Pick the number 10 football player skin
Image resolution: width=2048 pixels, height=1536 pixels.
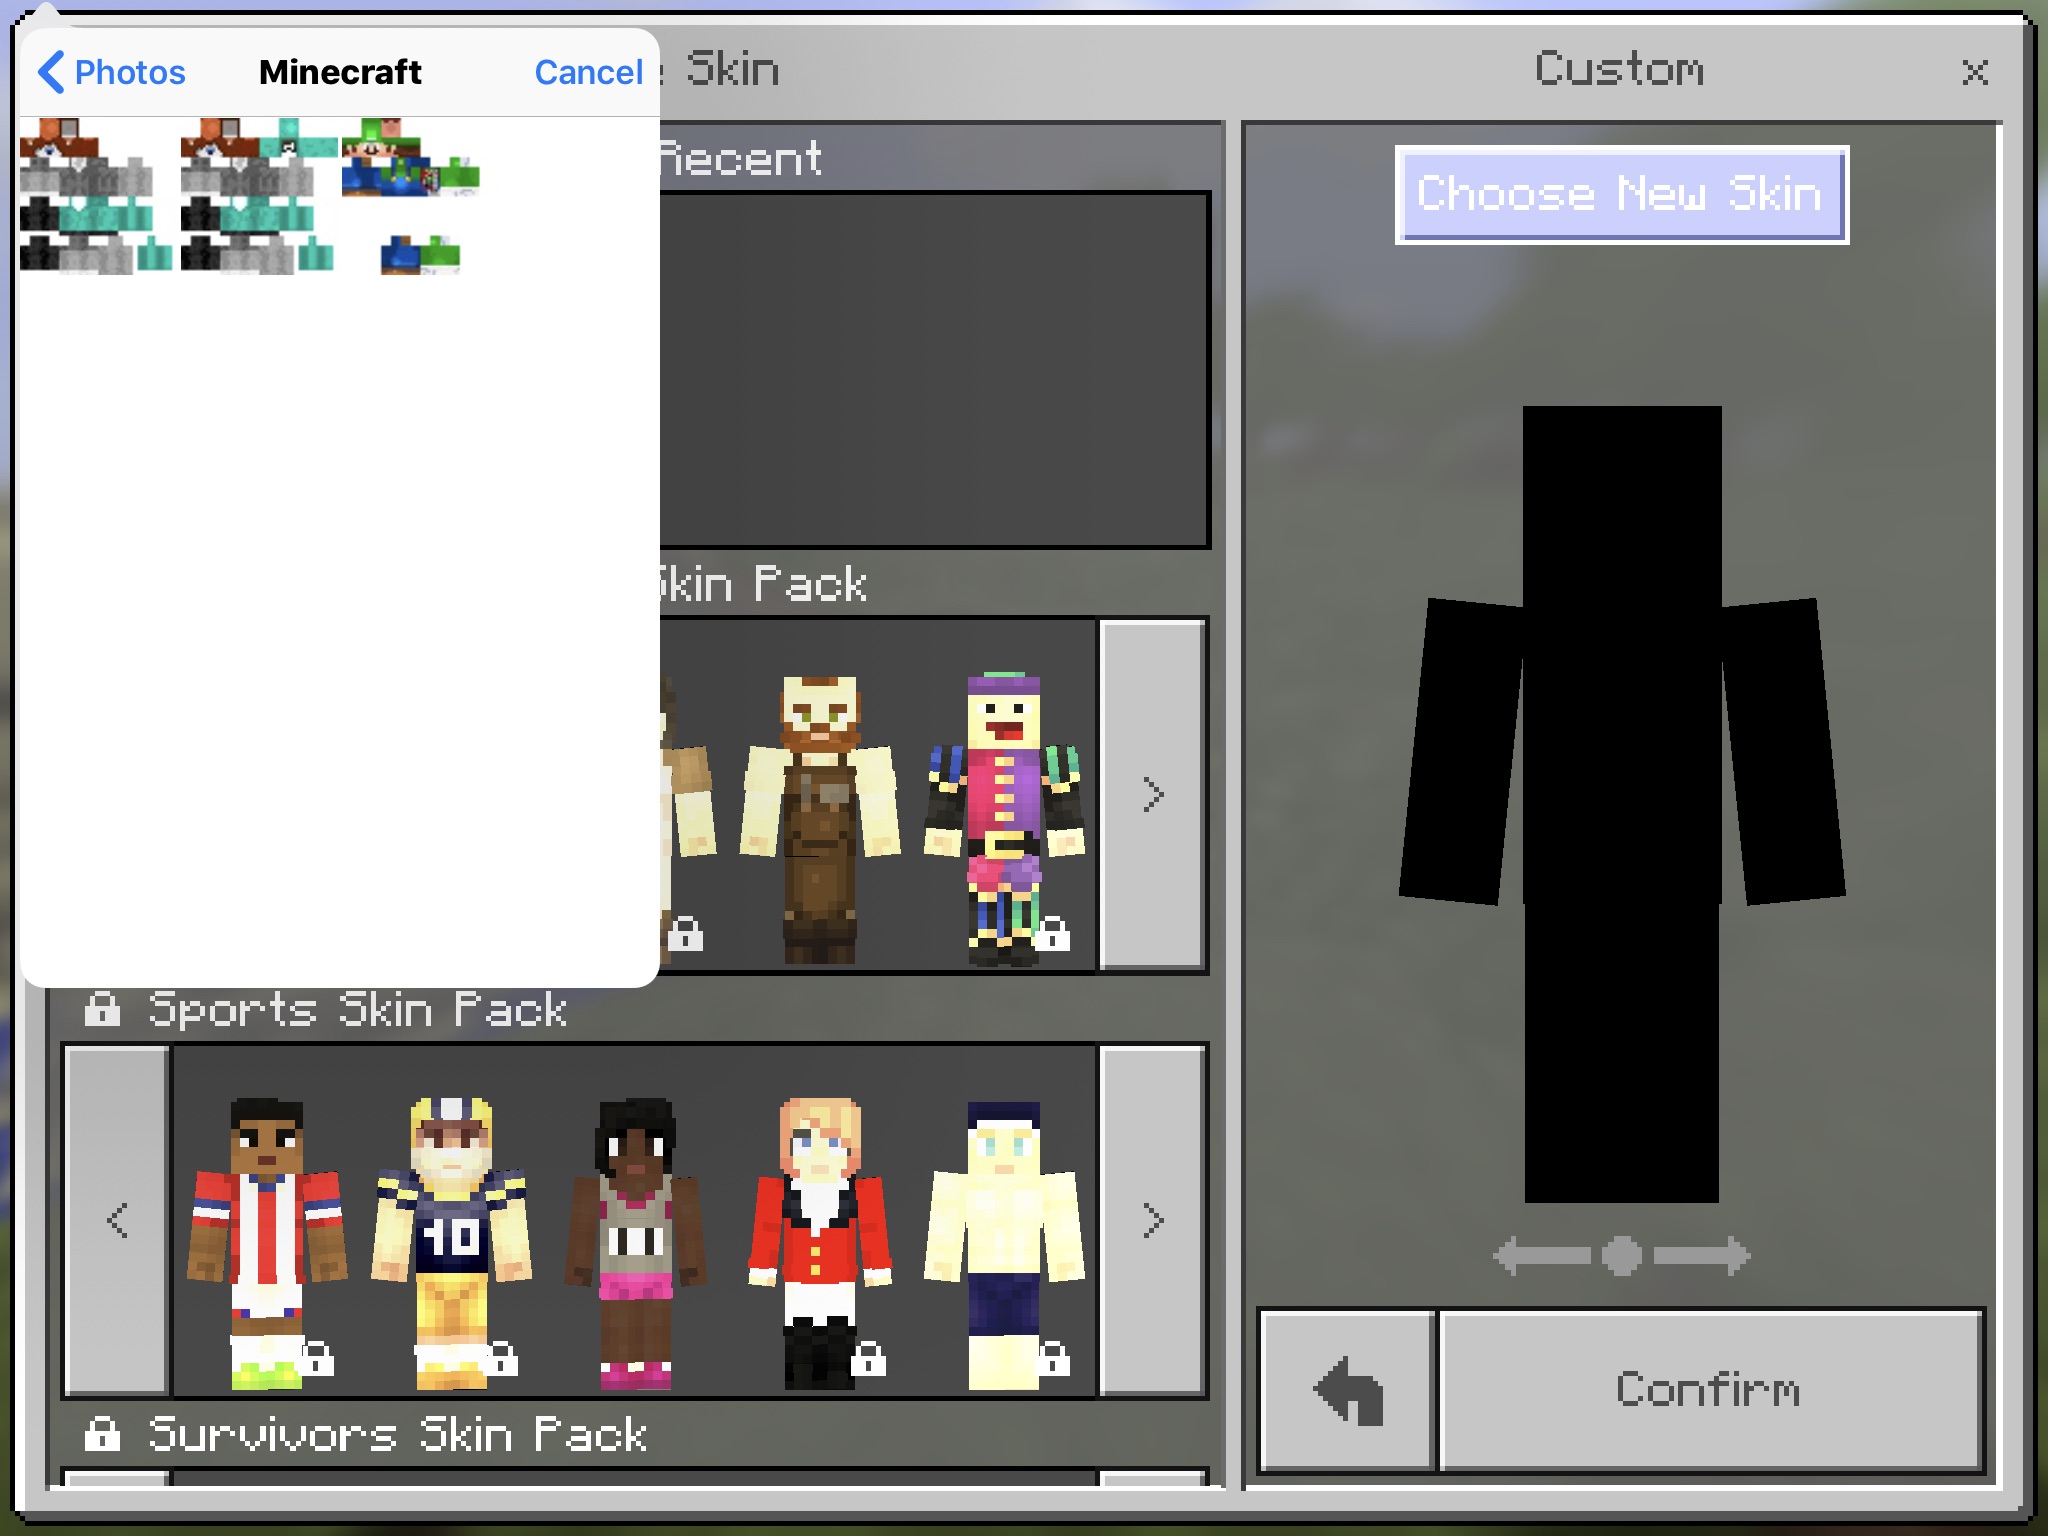[452, 1240]
